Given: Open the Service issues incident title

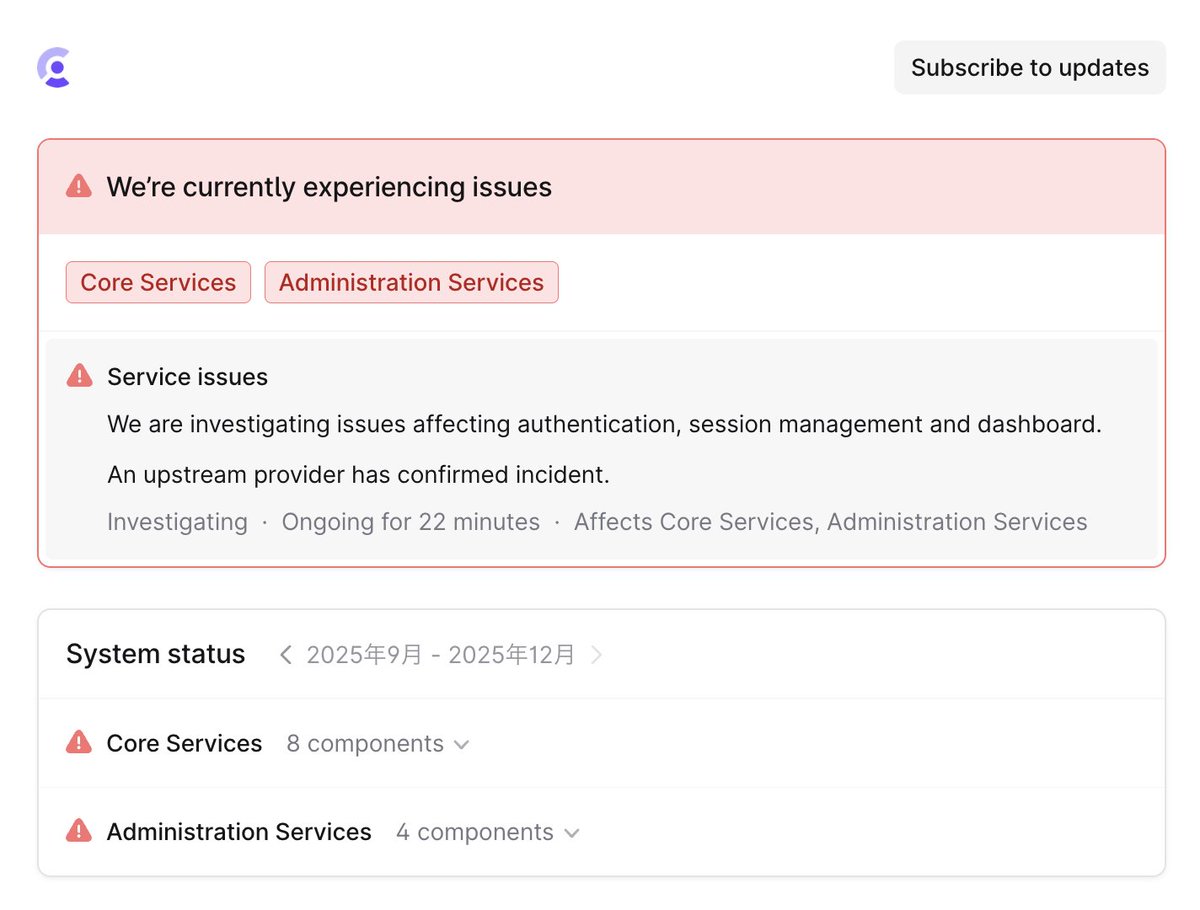Looking at the screenshot, I should (188, 377).
